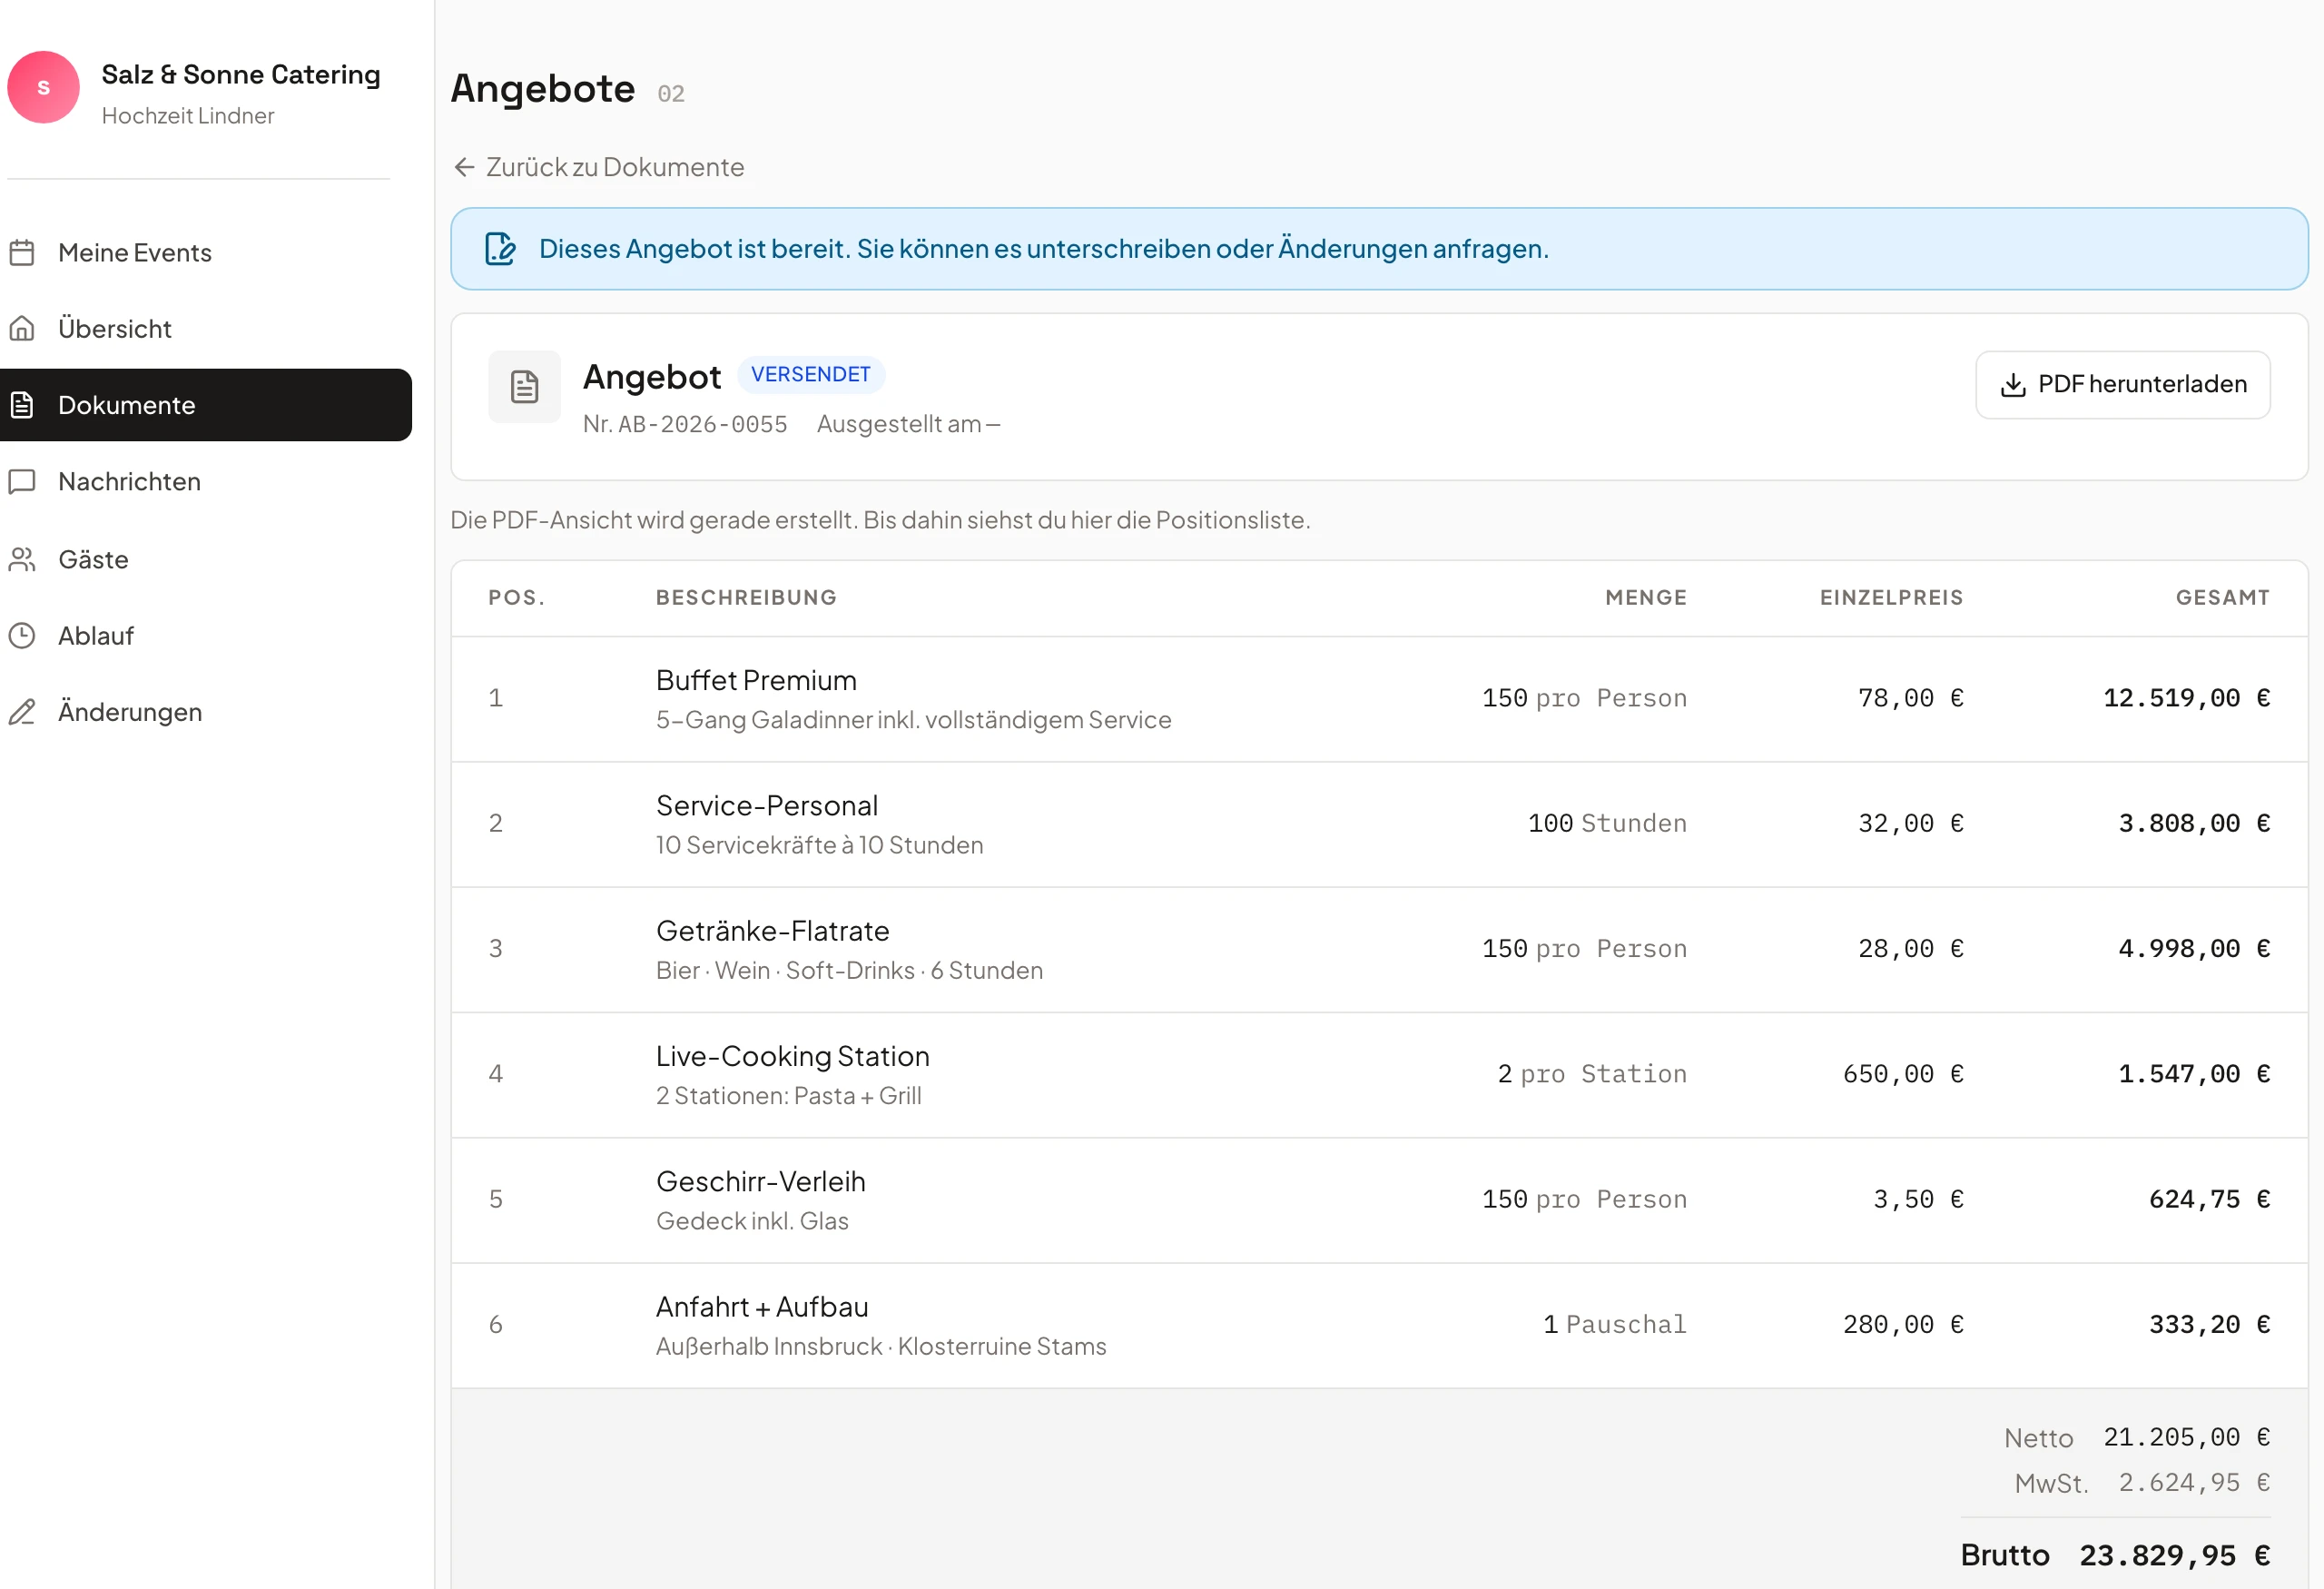Click the MwSt. amount 2.624,95 €
Screen dimensions: 2324x1589
pyautogui.click(x=2195, y=1482)
